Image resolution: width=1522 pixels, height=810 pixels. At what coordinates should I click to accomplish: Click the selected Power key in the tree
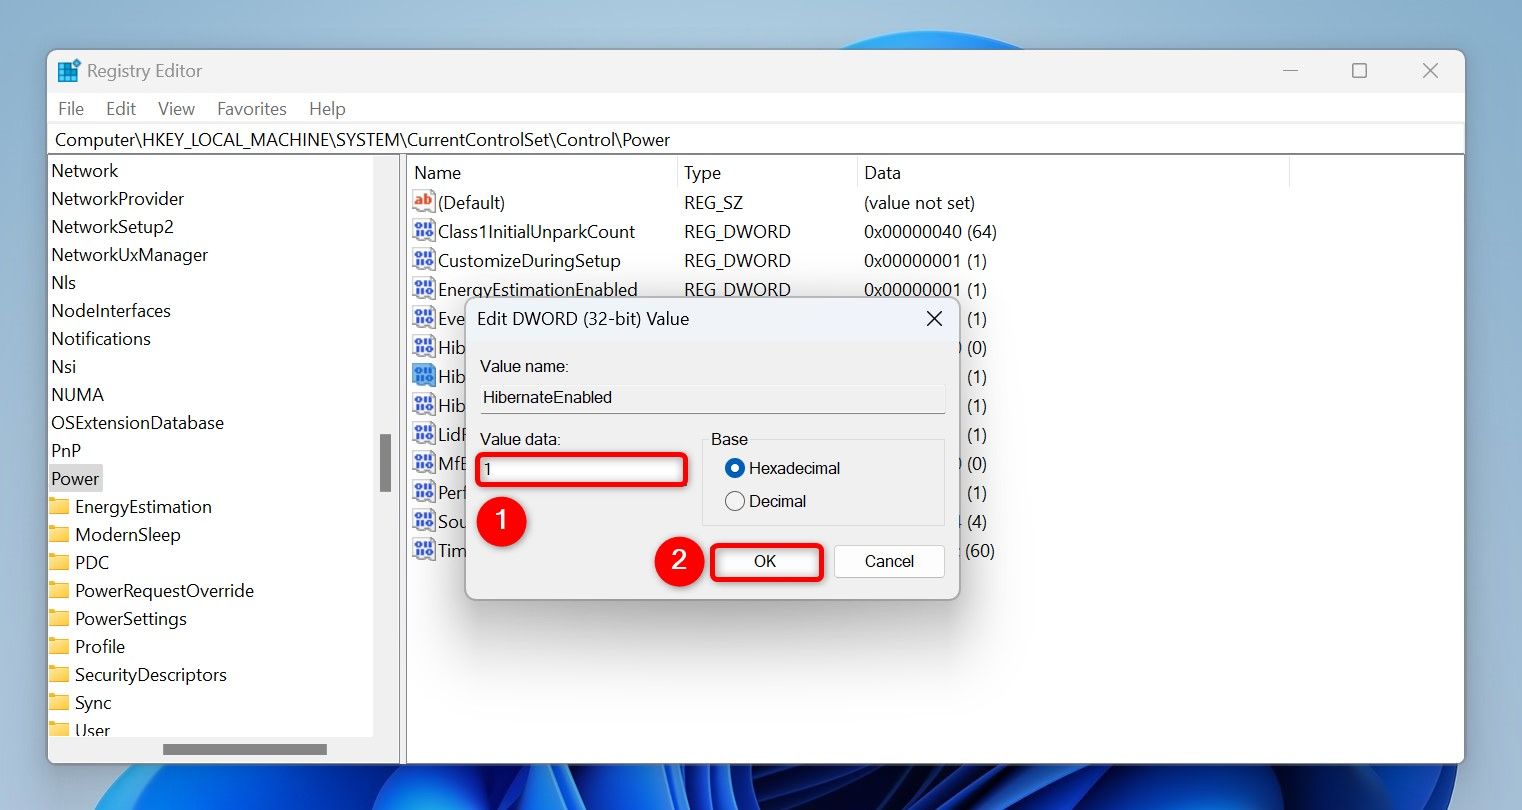(76, 479)
